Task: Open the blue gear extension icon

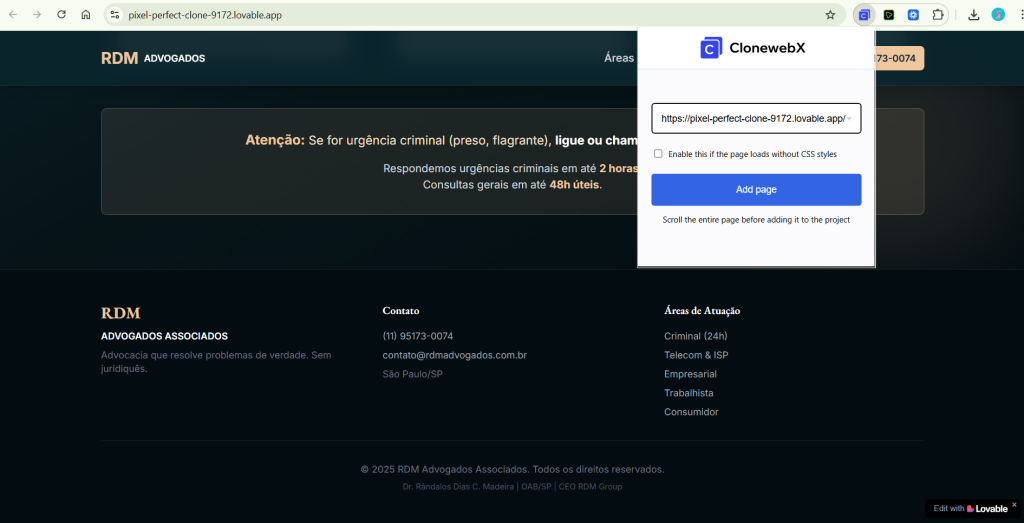Action: click(x=913, y=14)
